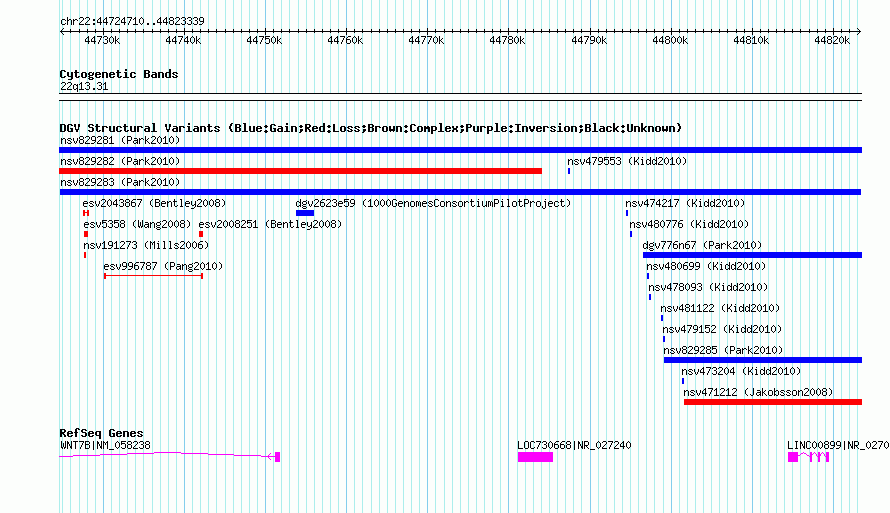Viewport: 890px width, 513px height.
Task: Select the red nsv829282 loss bar
Action: [x=300, y=171]
